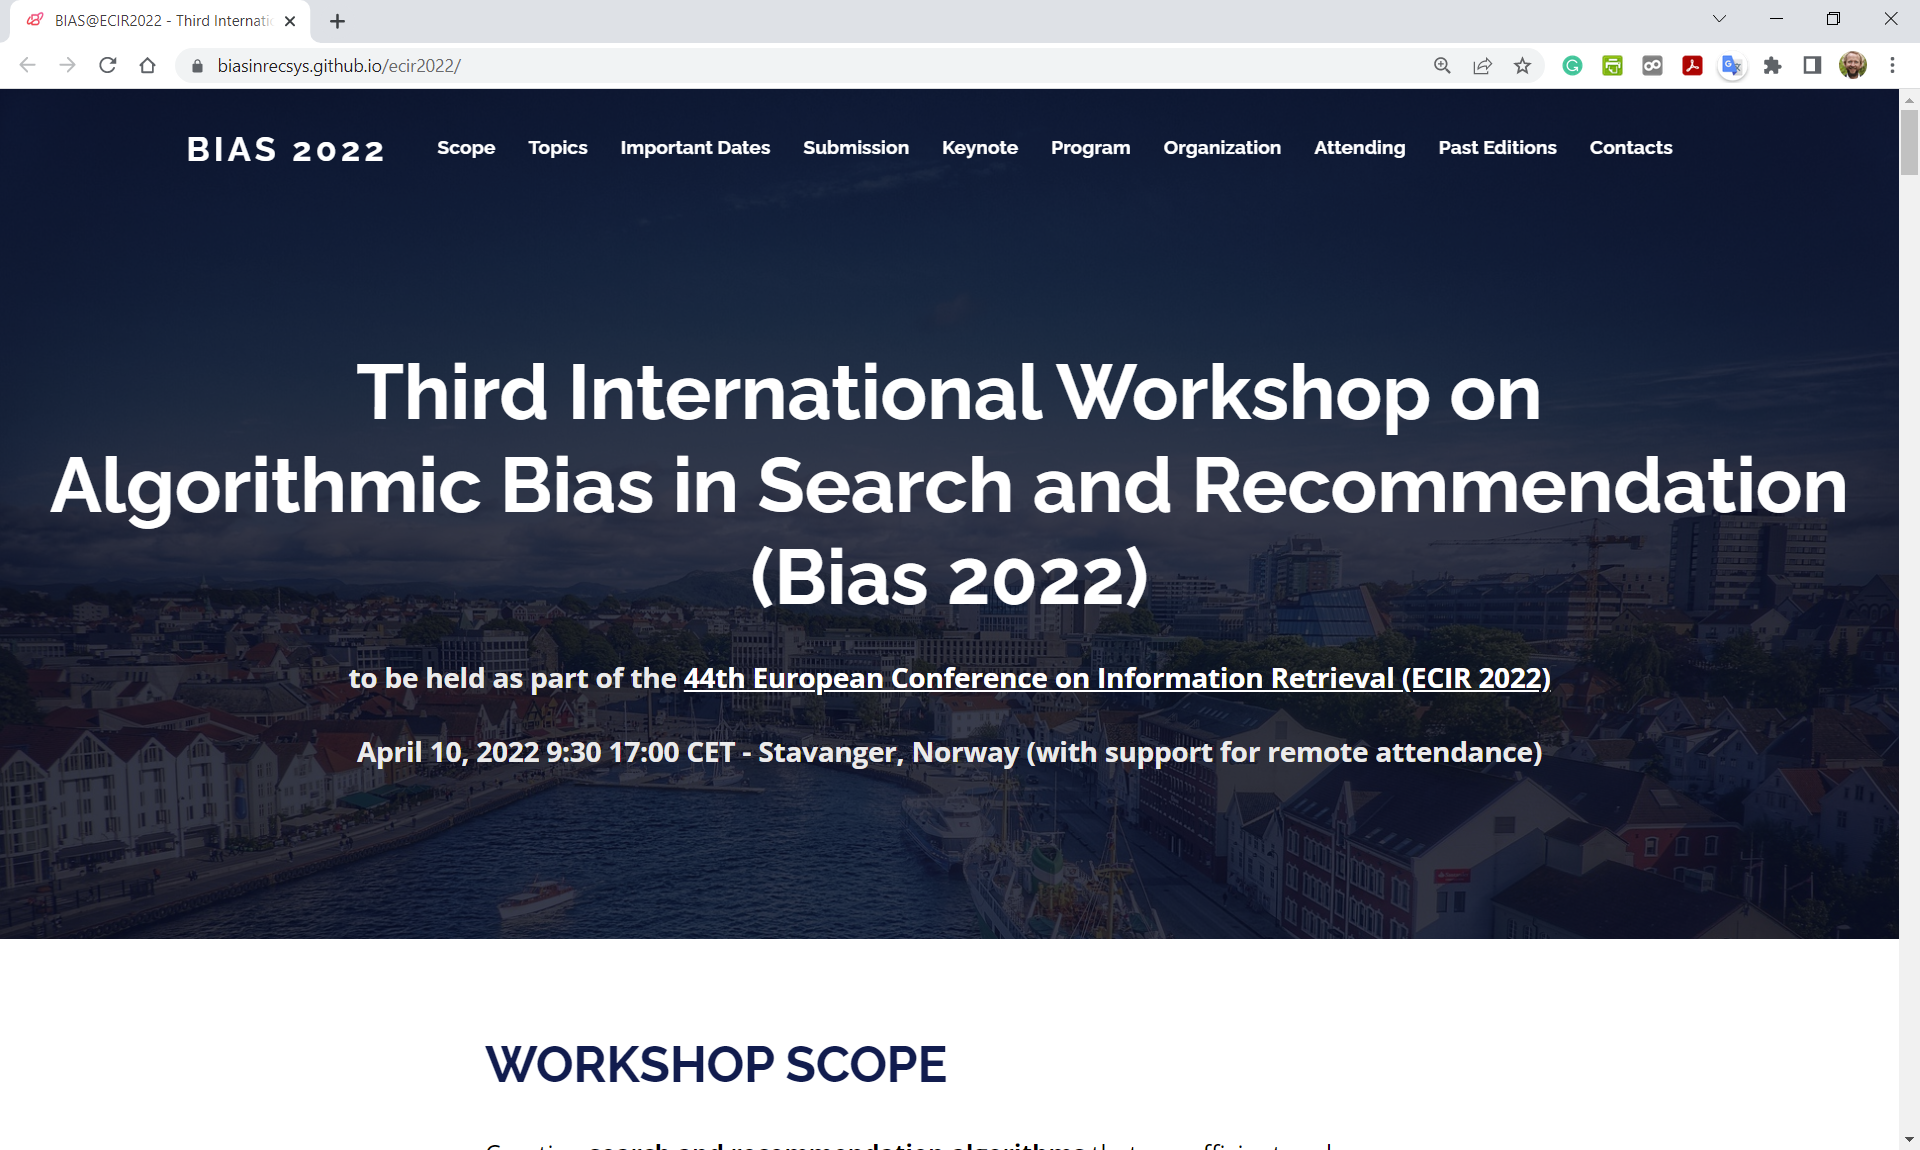Click the zoom magnifier in the address bar
The width and height of the screenshot is (1920, 1150).
click(1442, 65)
